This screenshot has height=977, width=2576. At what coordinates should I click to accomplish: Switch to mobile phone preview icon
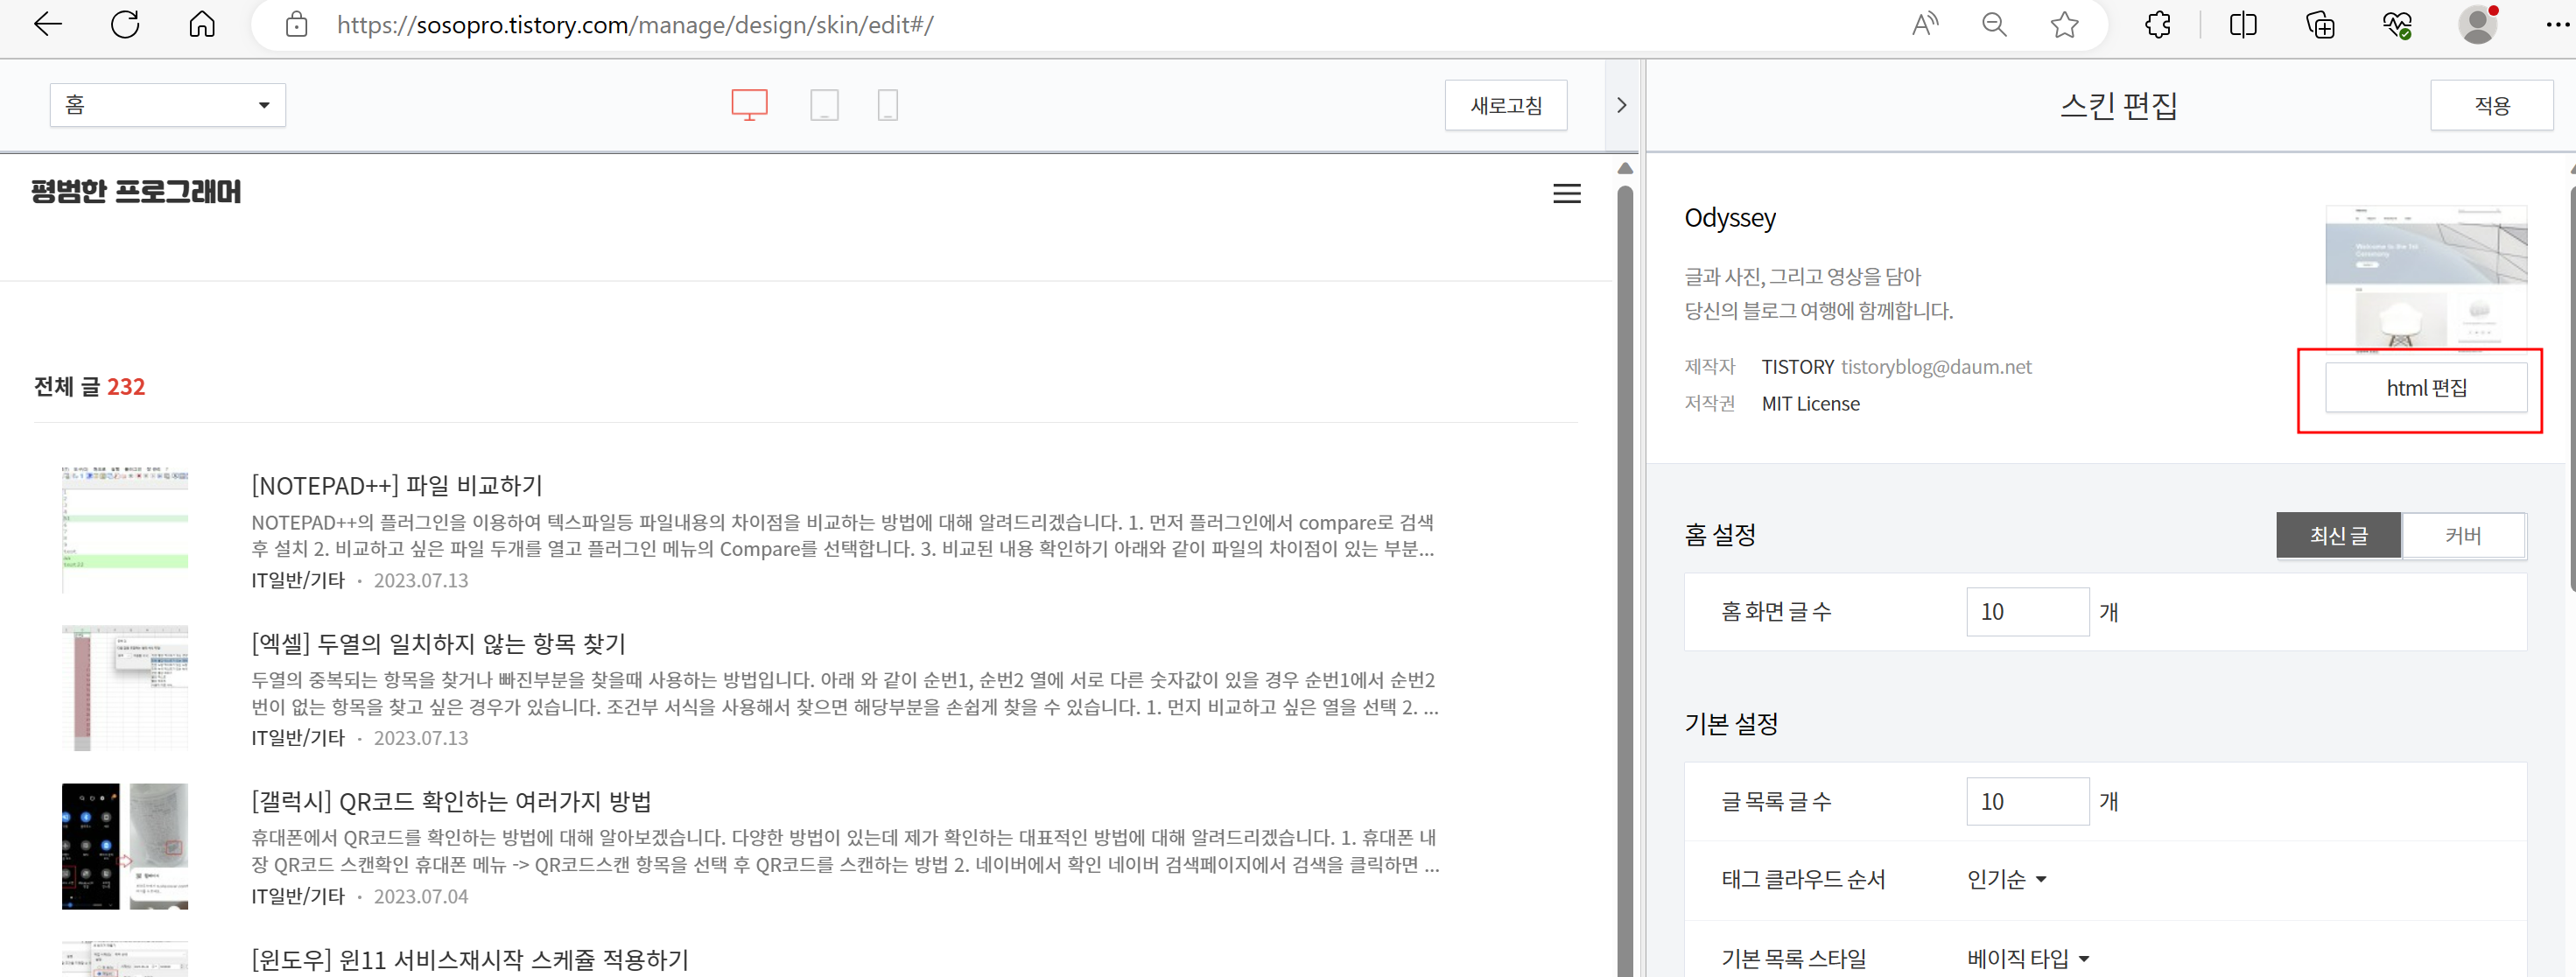(x=887, y=105)
